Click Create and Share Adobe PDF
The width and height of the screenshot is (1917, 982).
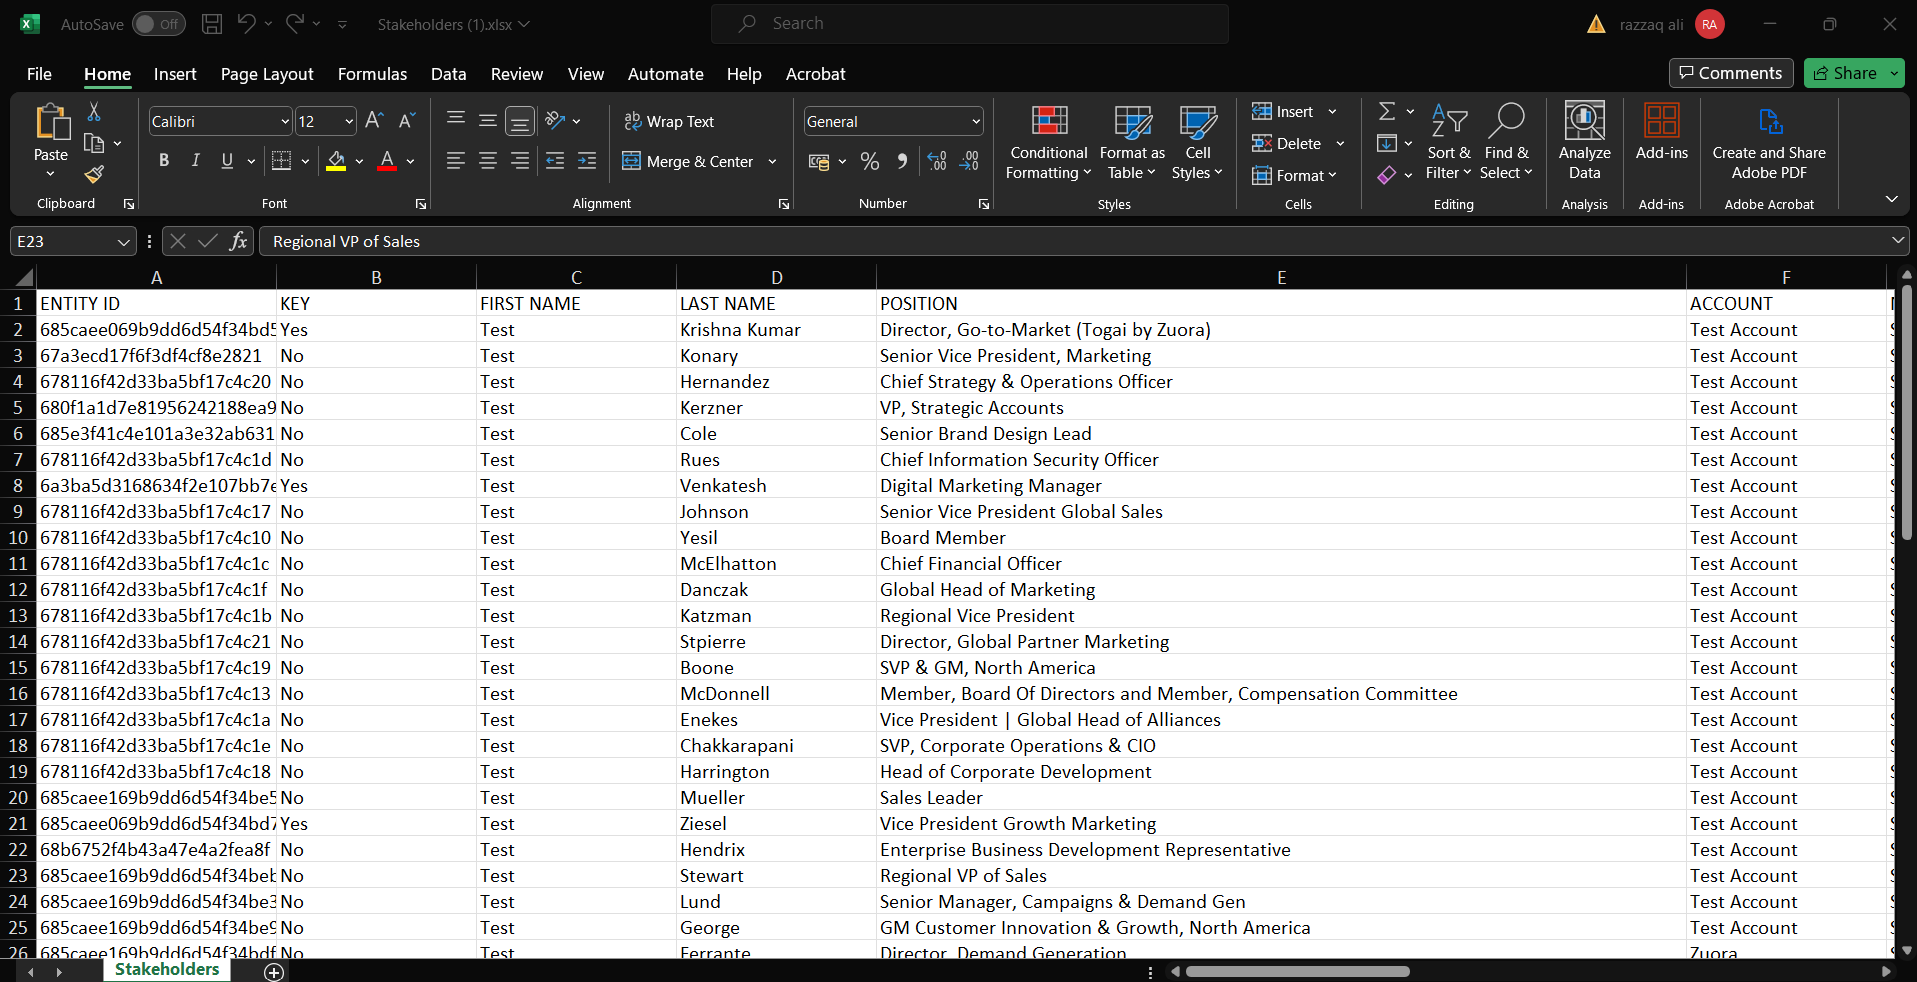click(1769, 141)
